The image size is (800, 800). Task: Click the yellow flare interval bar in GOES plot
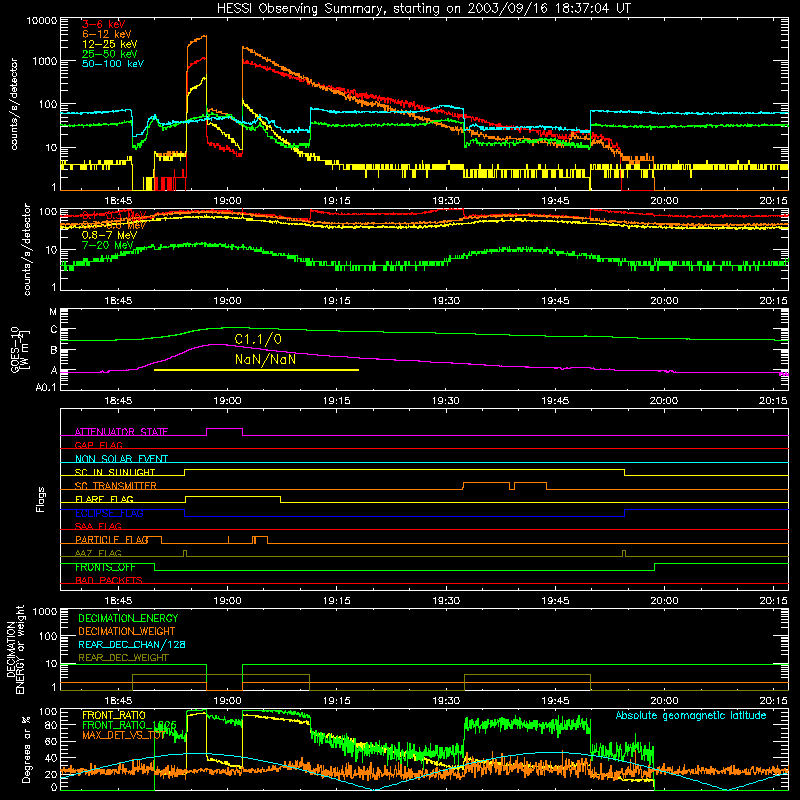point(256,370)
